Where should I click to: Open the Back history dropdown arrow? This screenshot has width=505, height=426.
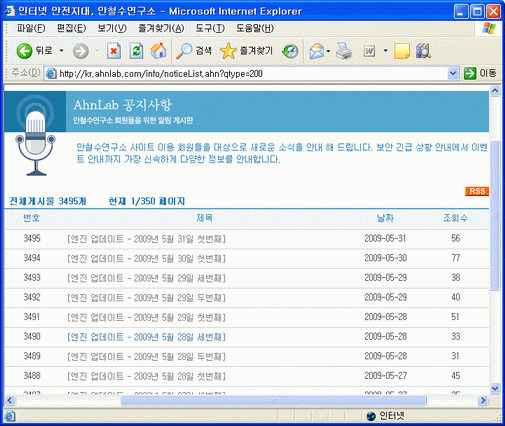click(x=61, y=51)
